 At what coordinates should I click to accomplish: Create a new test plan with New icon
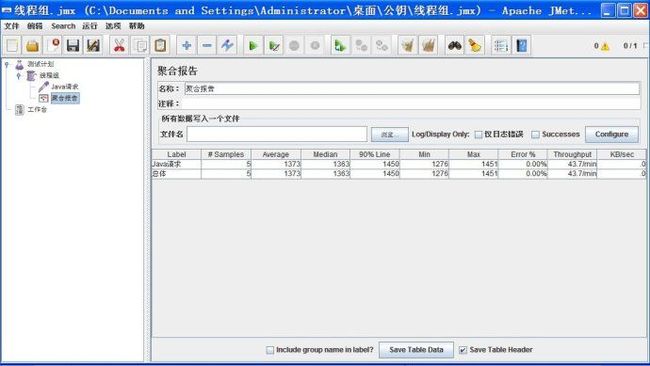click(x=12, y=46)
